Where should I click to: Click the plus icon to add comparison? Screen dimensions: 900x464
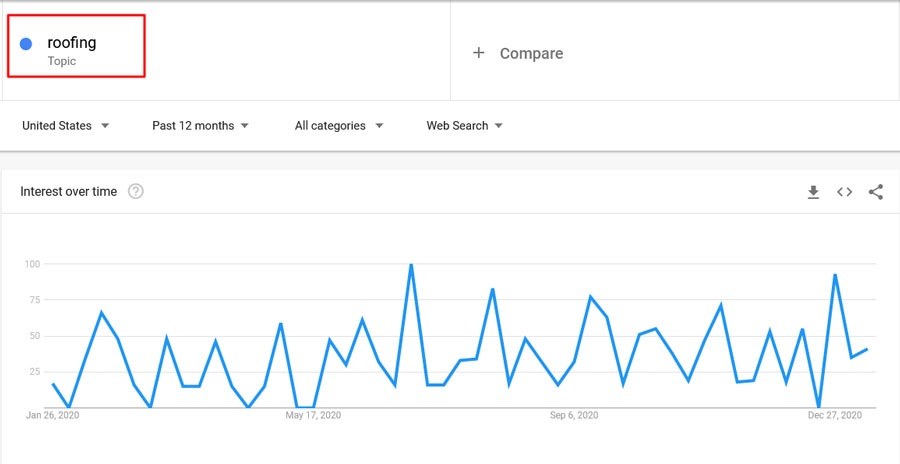coord(479,53)
